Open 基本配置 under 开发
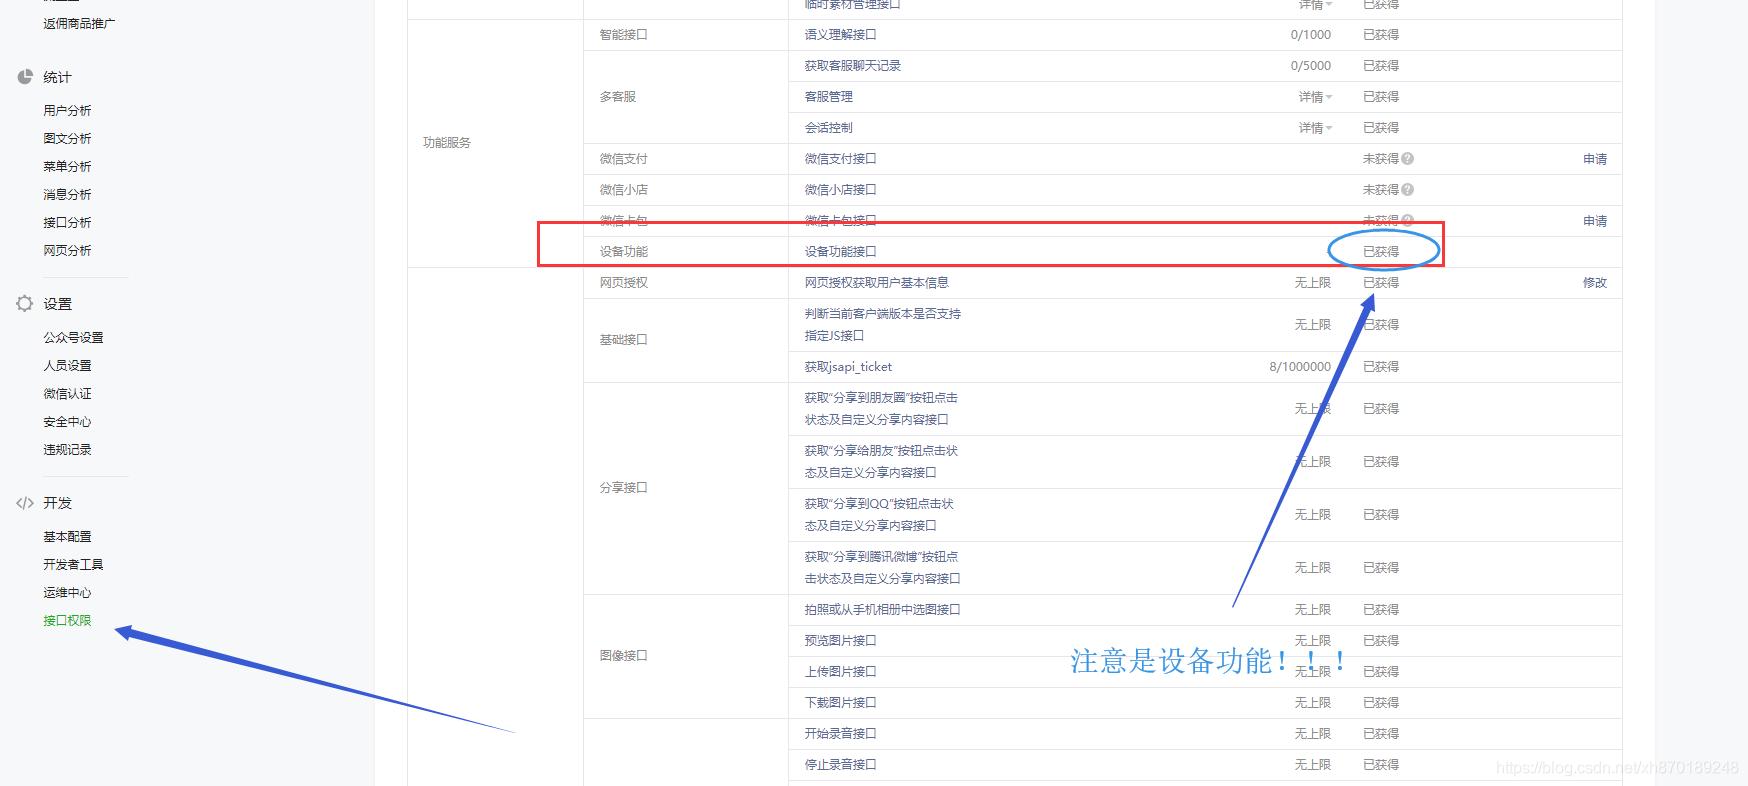The image size is (1748, 786). click(x=67, y=536)
